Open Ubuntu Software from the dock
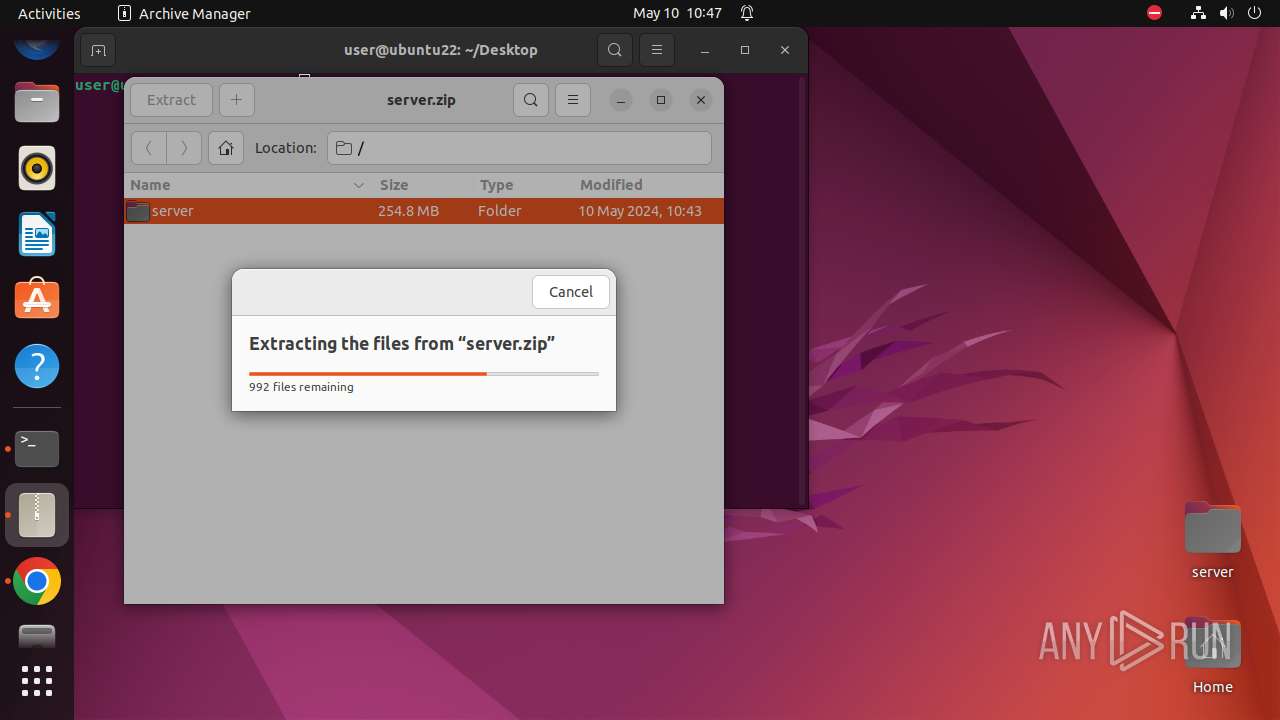The height and width of the screenshot is (720, 1280). [37, 300]
